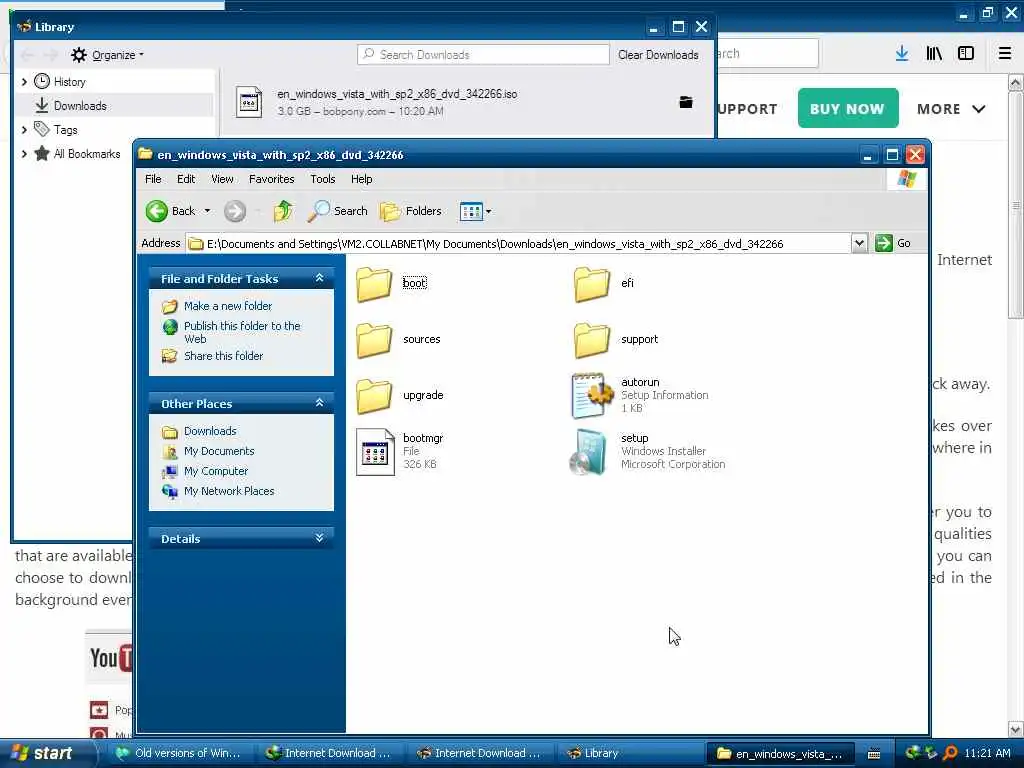
Task: Toggle Firefox sidebar icon
Action: (966, 54)
